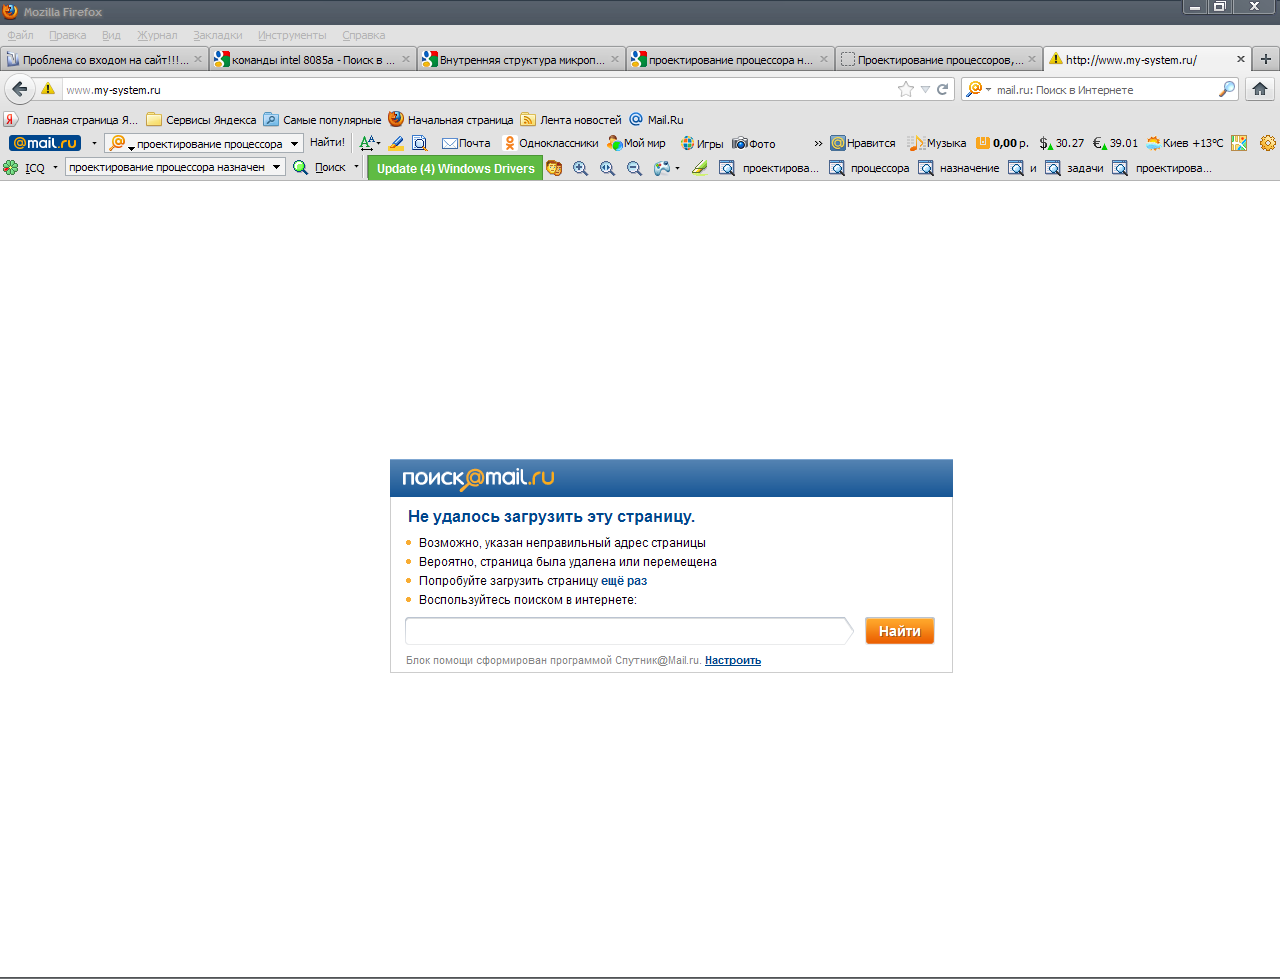
Task: Open the Закладки menu
Action: (x=217, y=35)
